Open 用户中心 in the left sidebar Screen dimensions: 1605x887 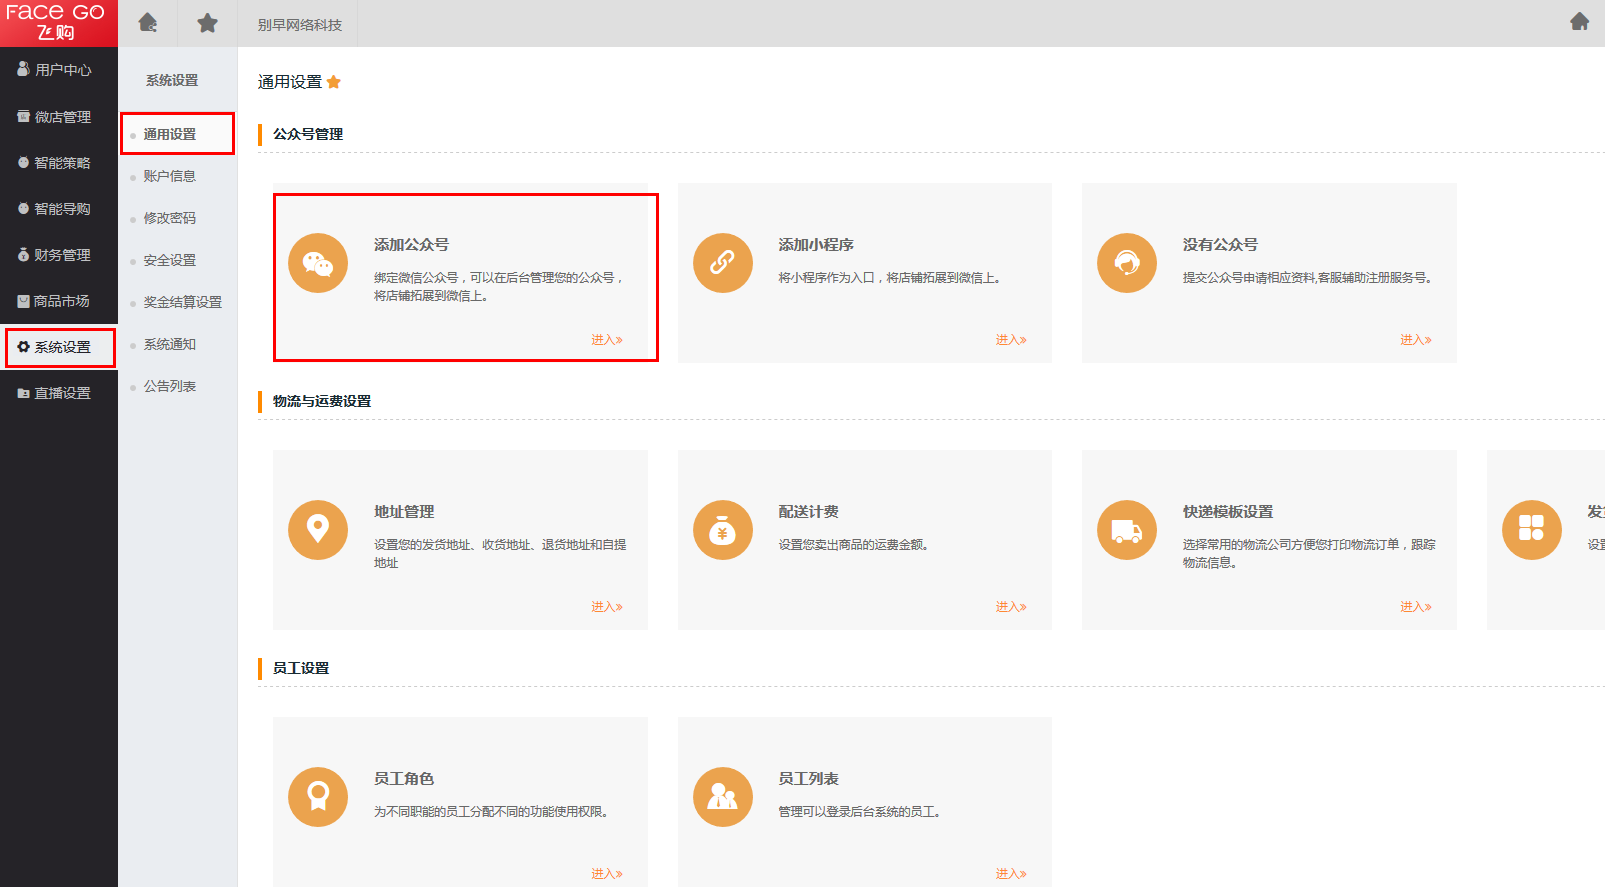pyautogui.click(x=62, y=70)
